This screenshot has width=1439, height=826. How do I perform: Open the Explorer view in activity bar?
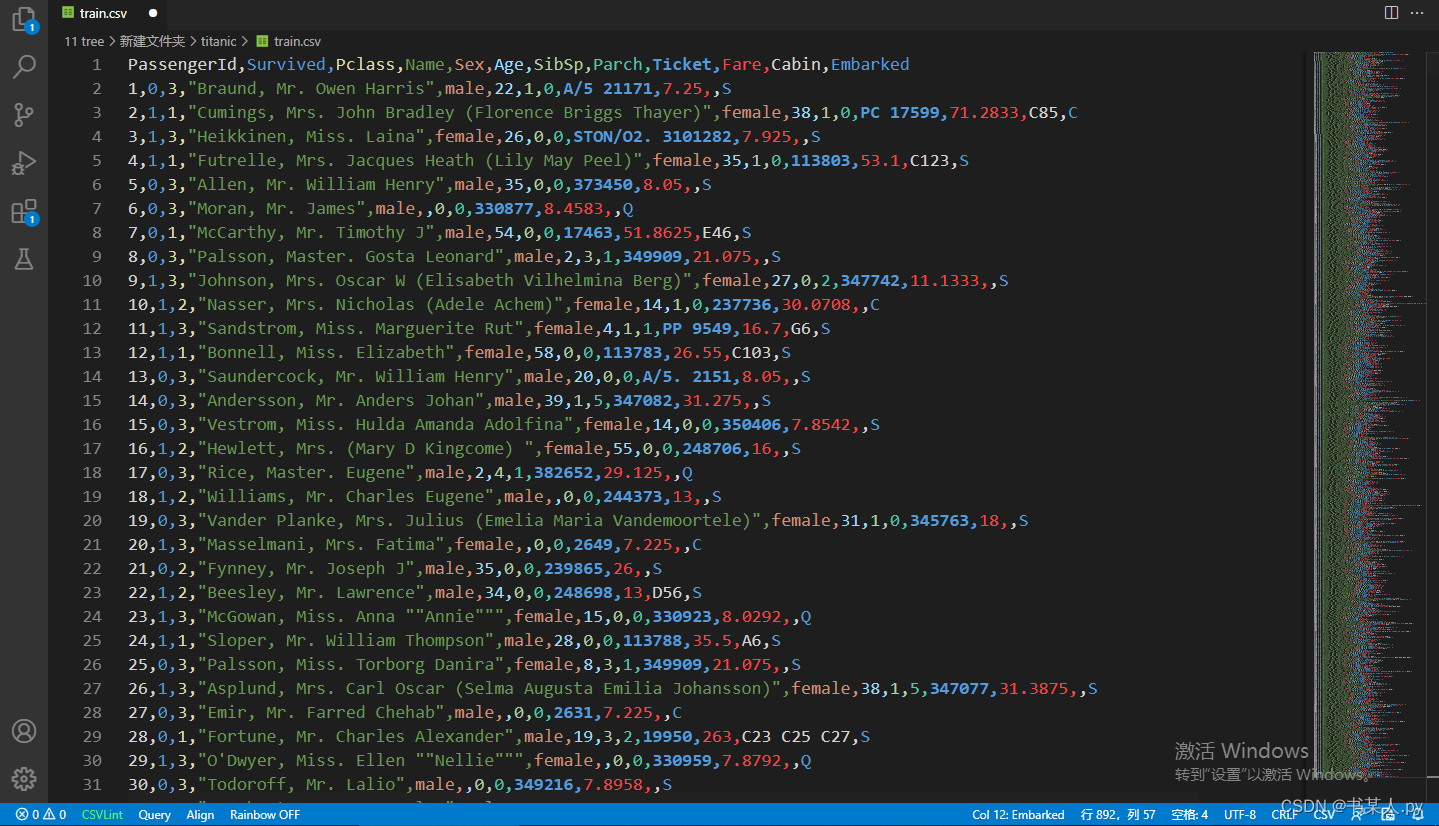[24, 20]
